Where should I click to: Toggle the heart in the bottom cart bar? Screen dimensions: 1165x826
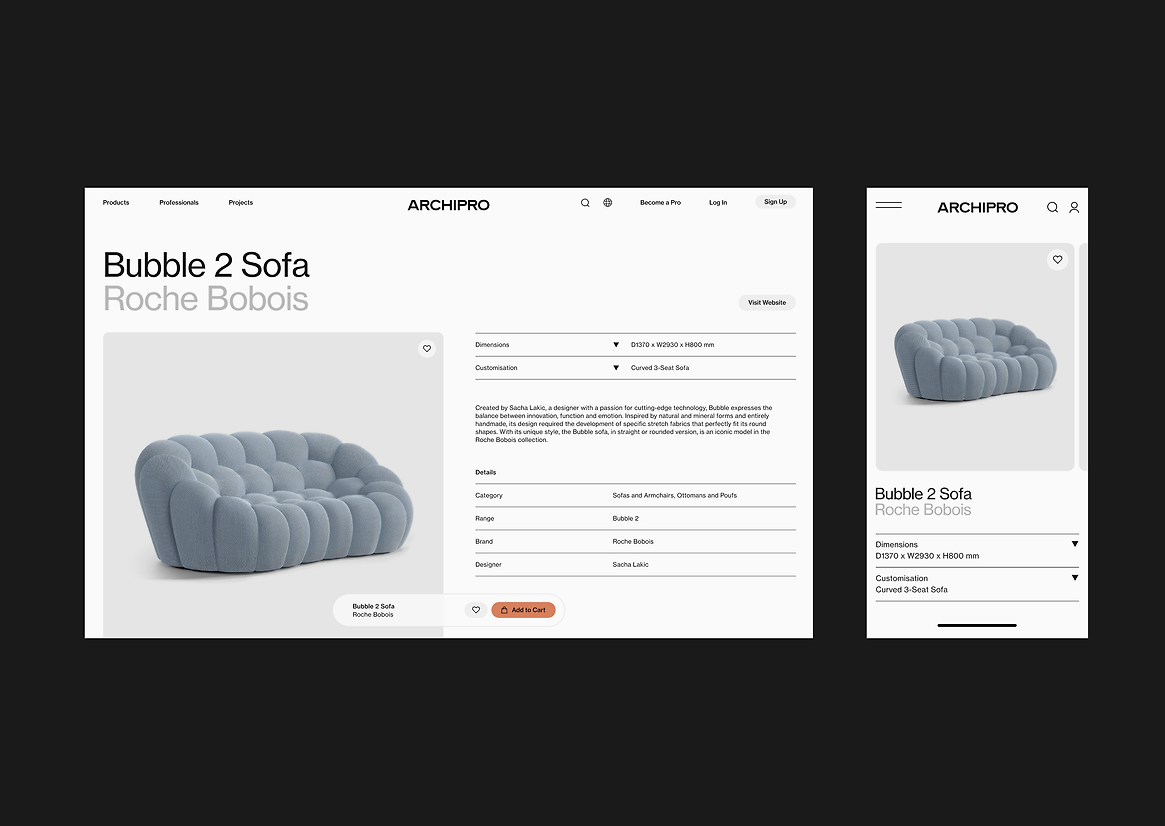(476, 610)
